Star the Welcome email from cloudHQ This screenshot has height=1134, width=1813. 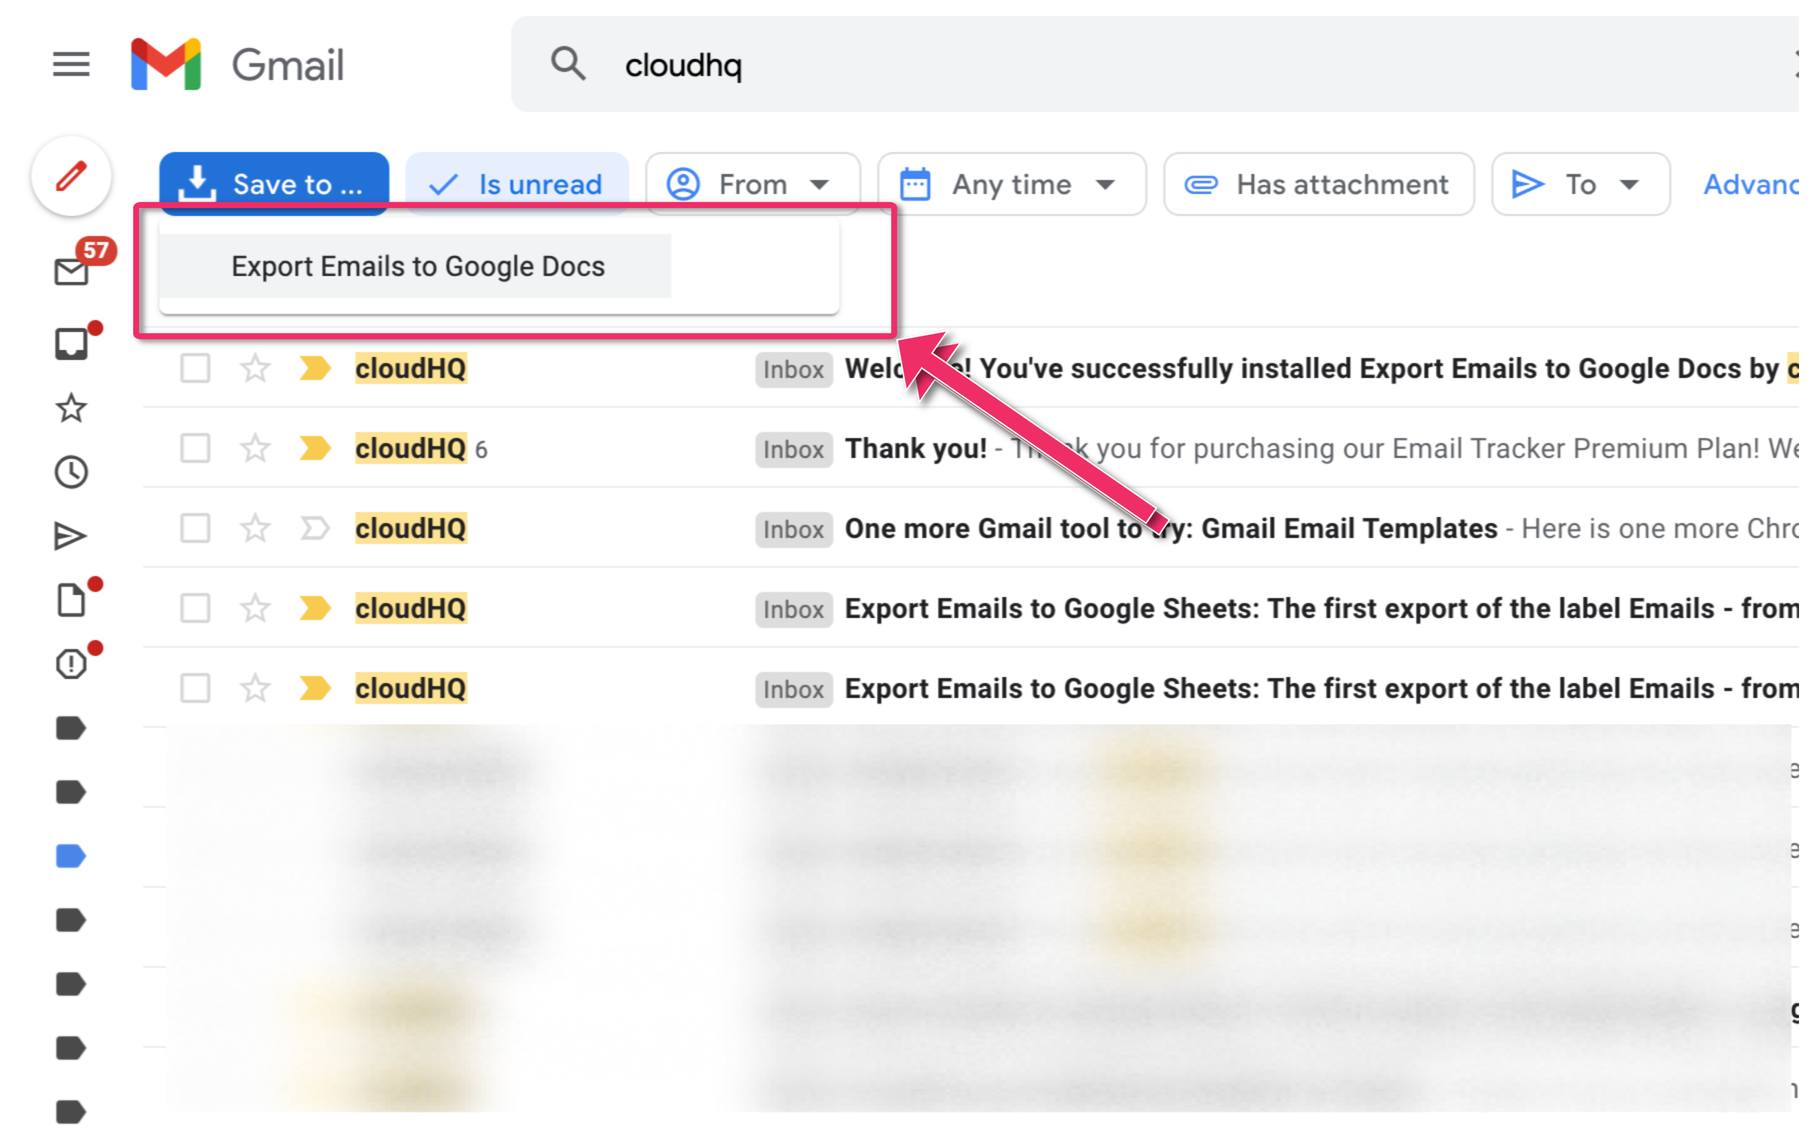click(255, 369)
